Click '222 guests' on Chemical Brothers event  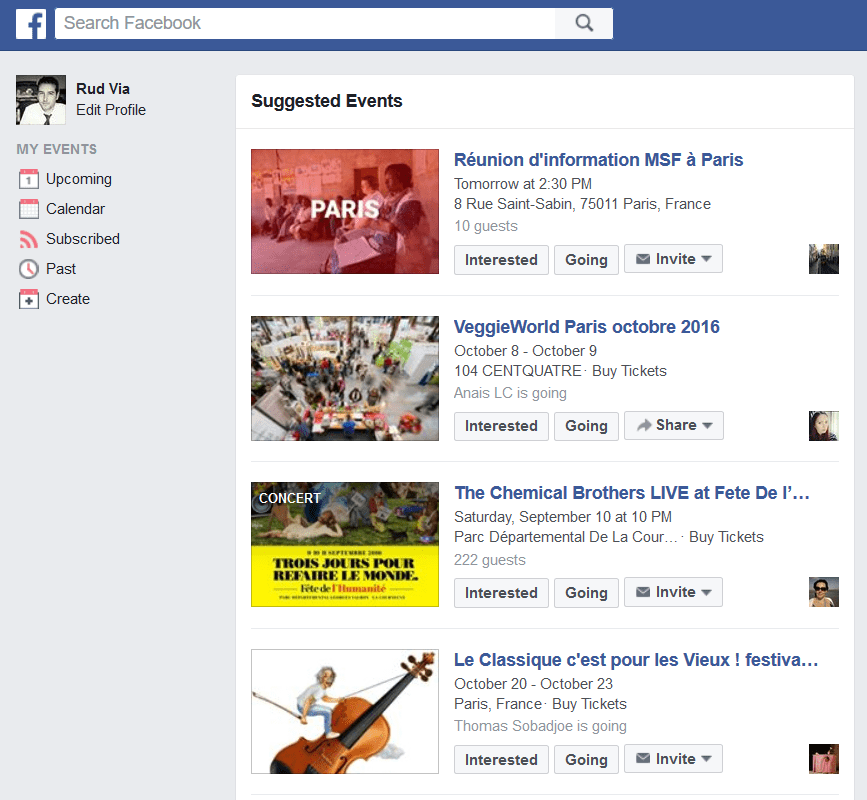point(490,560)
